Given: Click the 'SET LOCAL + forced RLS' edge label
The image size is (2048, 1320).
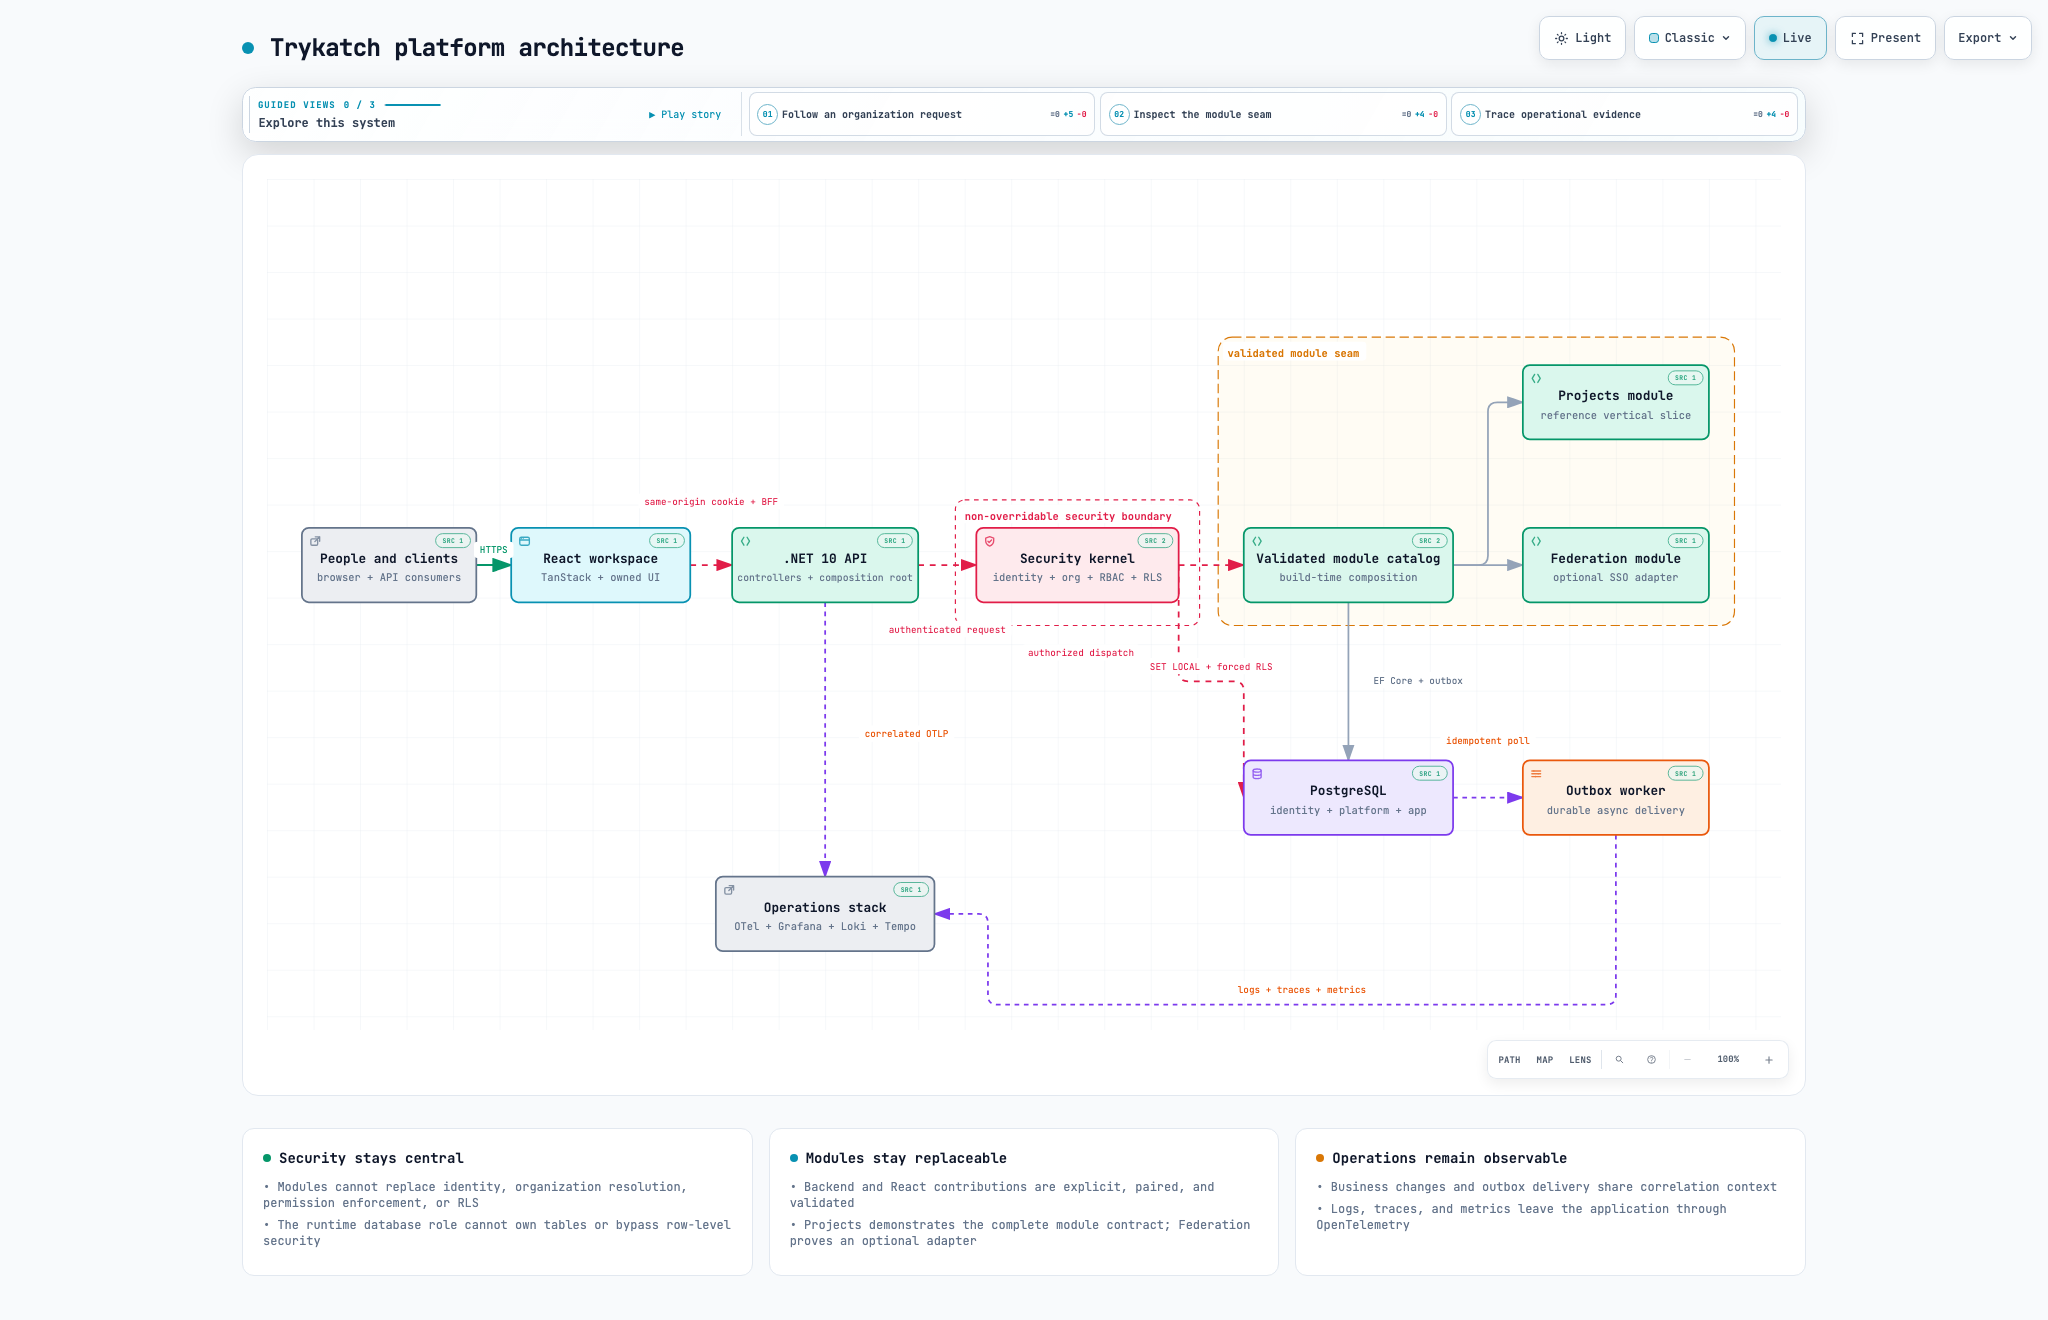Looking at the screenshot, I should [1211, 667].
